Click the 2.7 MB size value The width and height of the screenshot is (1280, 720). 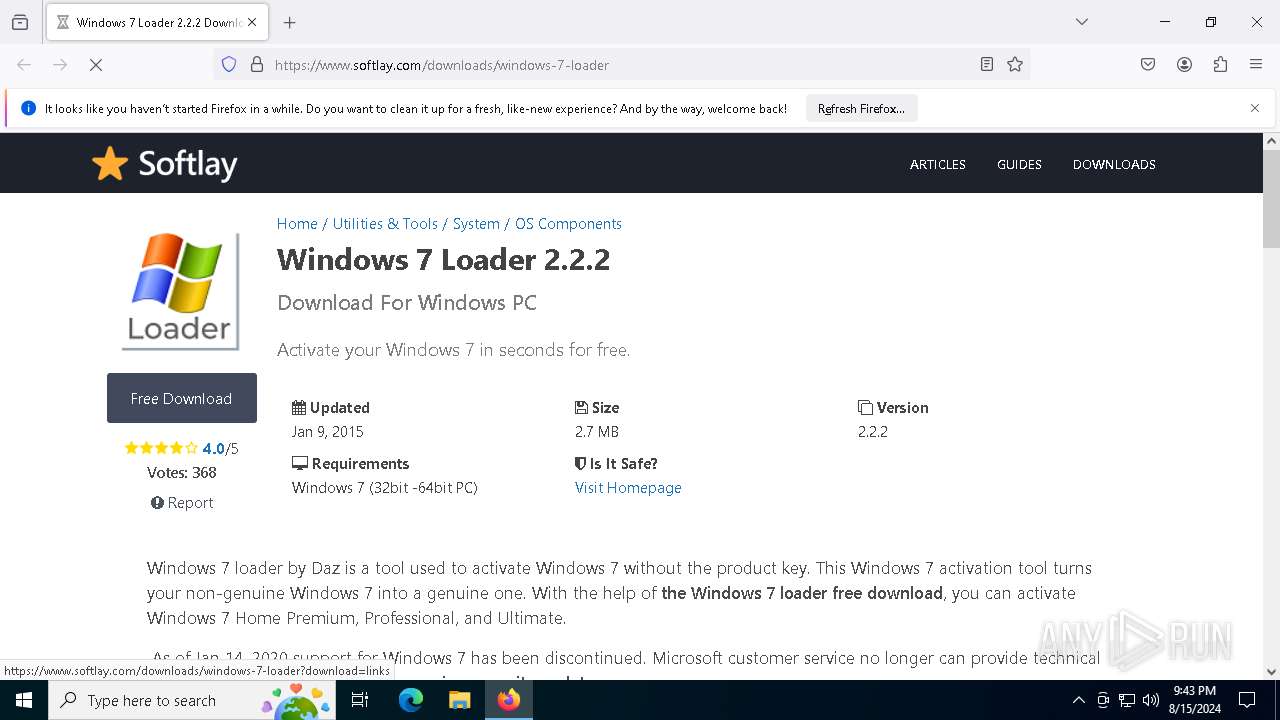(597, 432)
